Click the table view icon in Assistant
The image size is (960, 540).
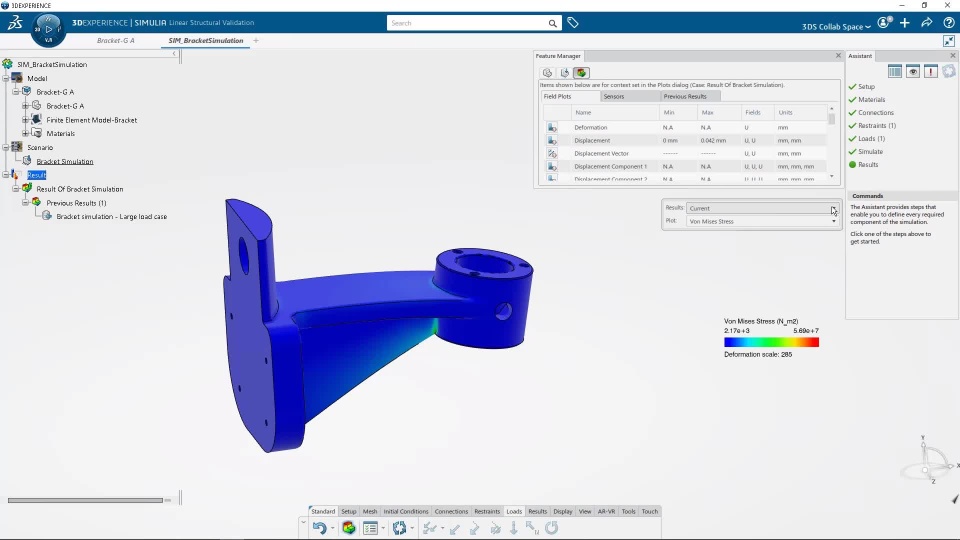coord(894,72)
